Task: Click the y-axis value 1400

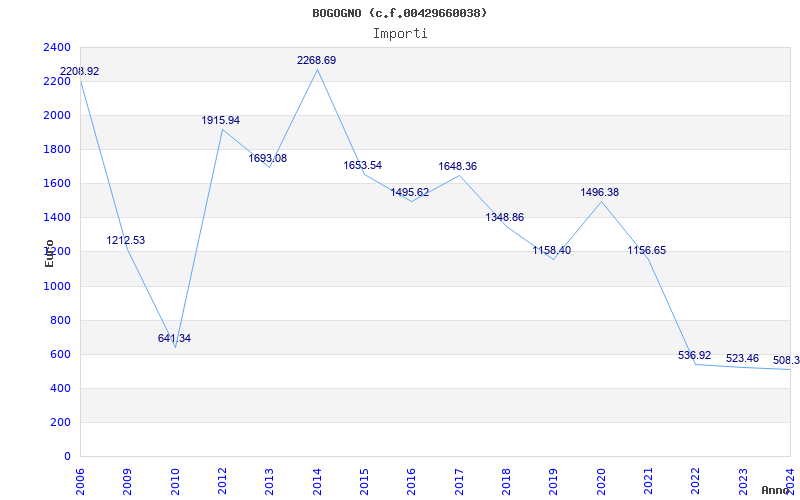Action: click(x=57, y=217)
